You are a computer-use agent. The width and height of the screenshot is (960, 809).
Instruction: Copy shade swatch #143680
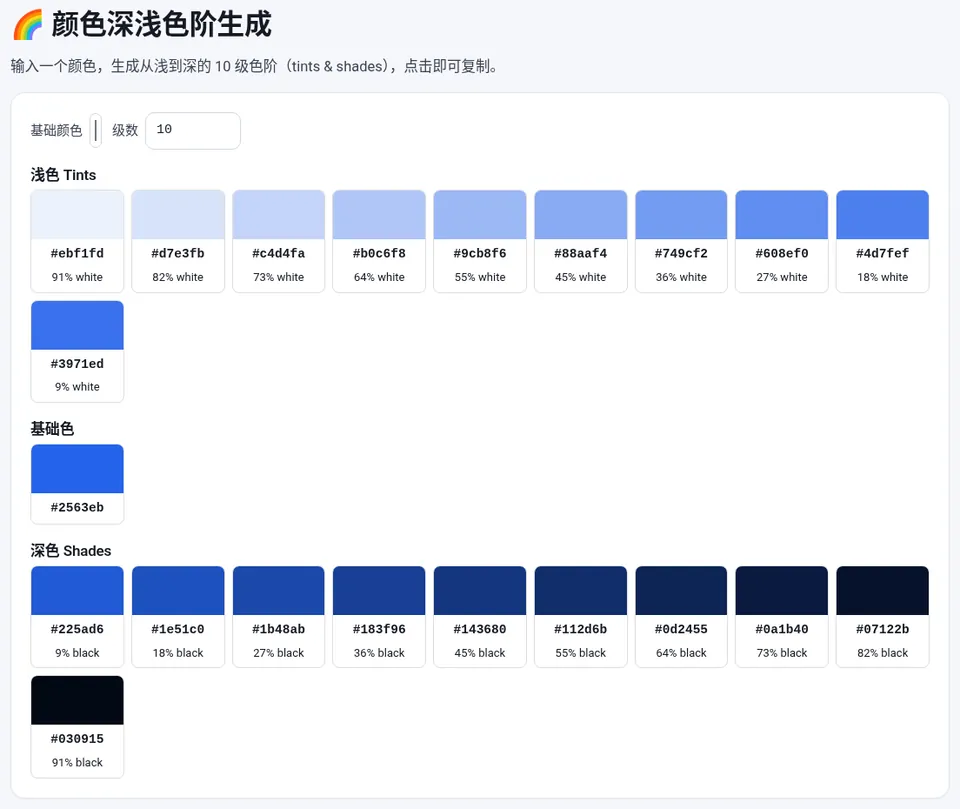[x=480, y=617]
